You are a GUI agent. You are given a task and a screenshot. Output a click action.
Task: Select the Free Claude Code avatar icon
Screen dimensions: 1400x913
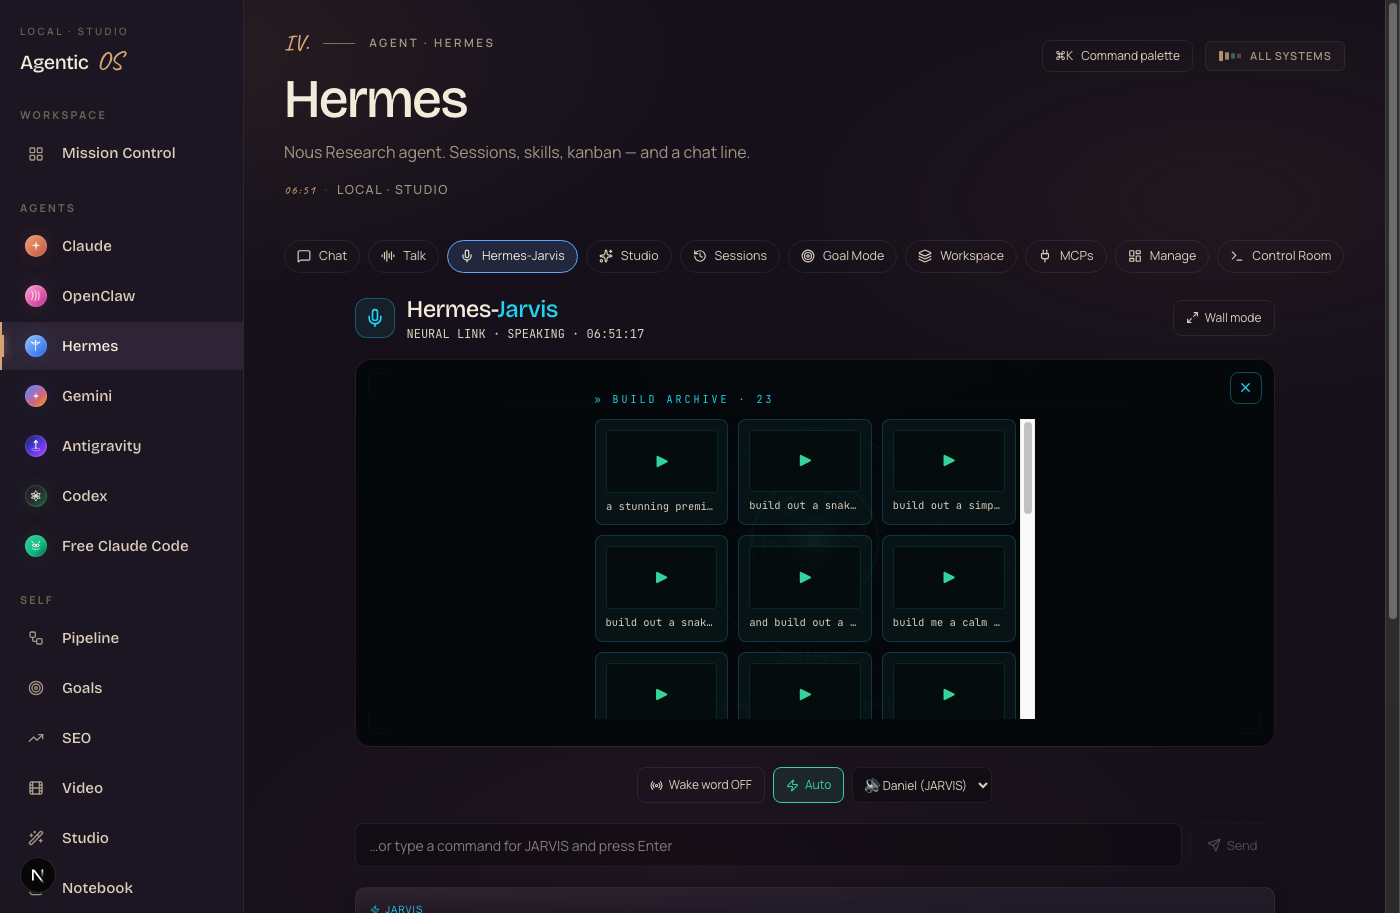(x=36, y=546)
